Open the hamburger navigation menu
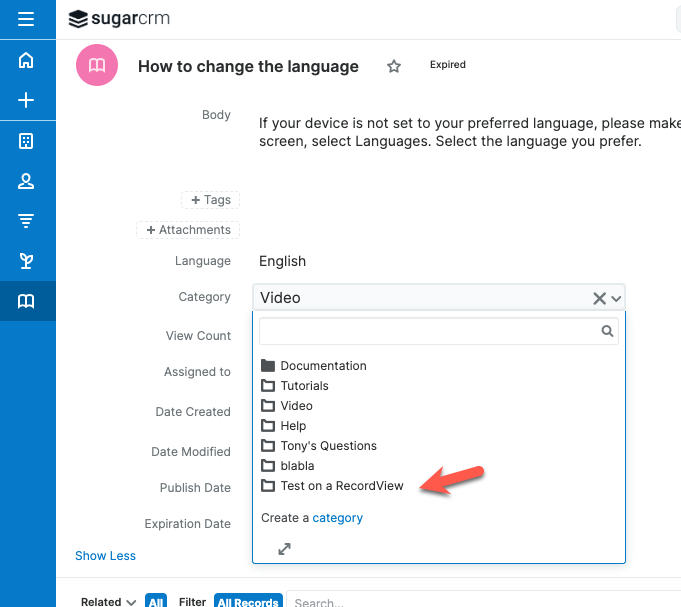Screen dimensions: 681x607 (27, 19)
